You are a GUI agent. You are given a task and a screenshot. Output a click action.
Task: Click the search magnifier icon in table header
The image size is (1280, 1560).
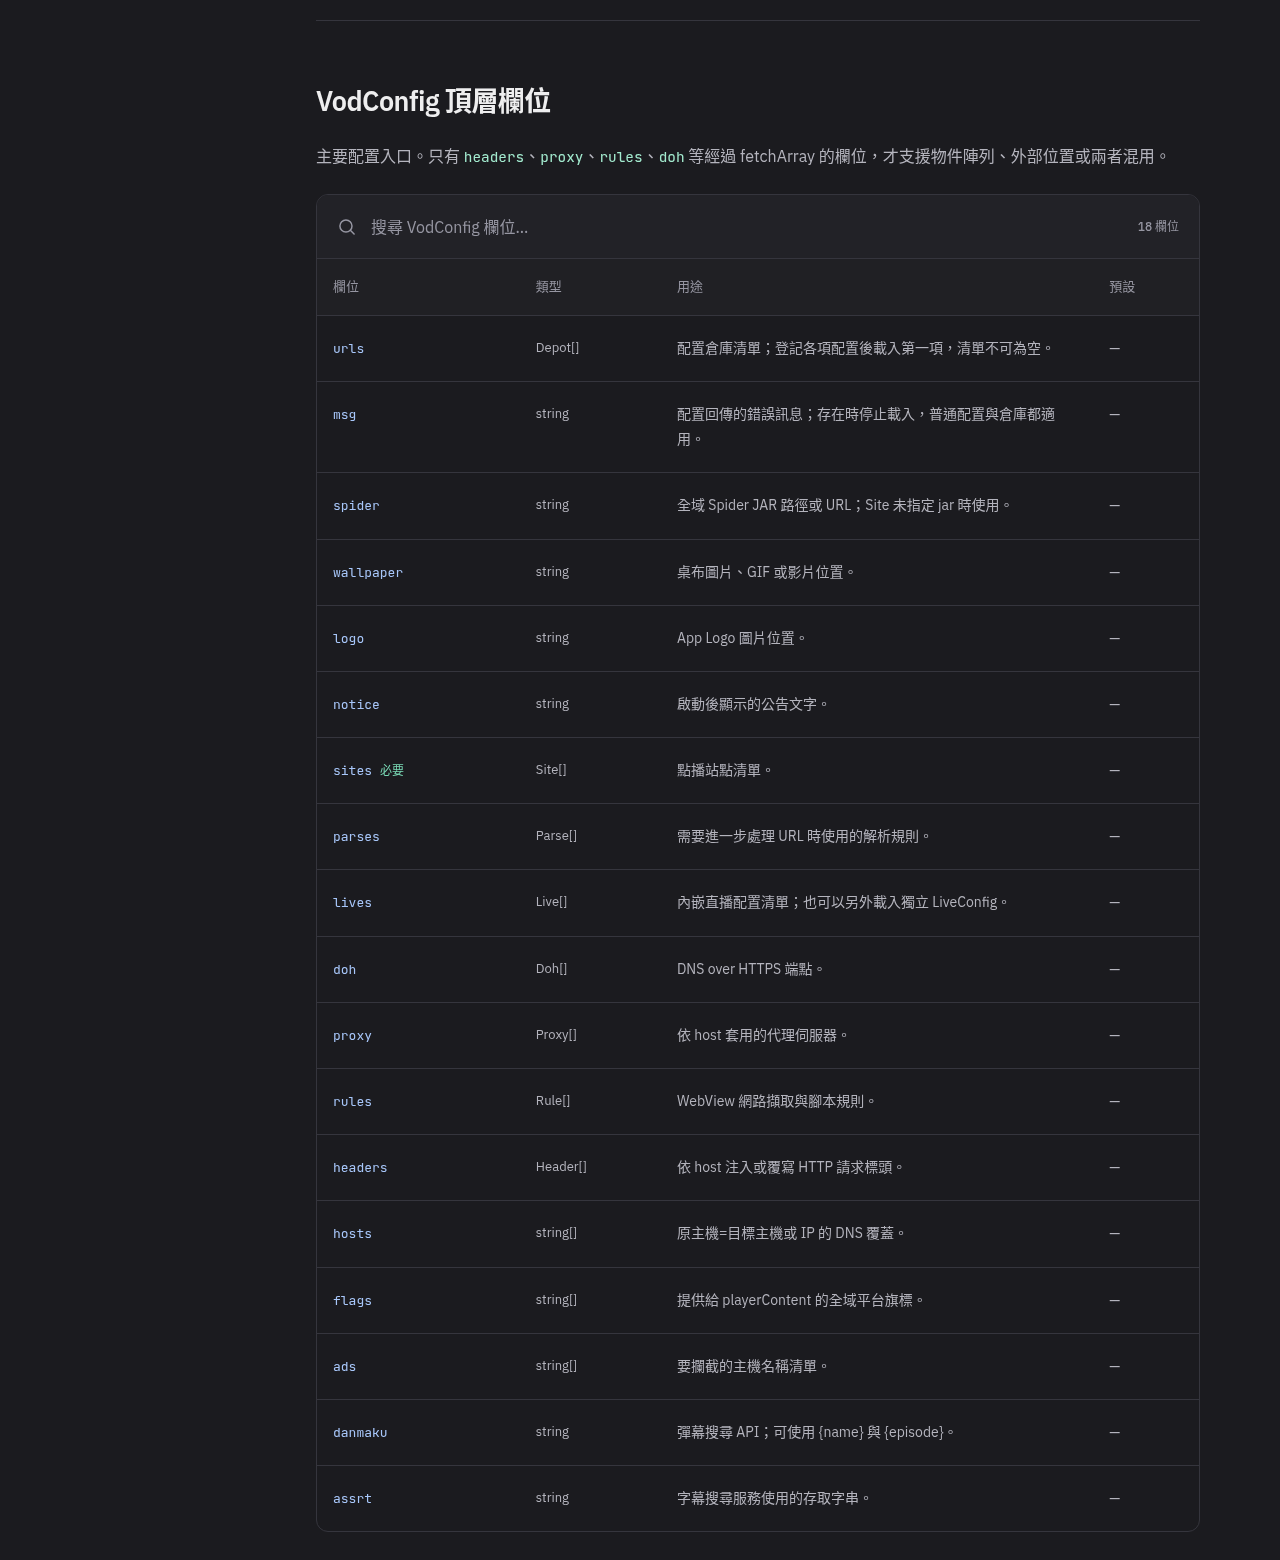347,227
